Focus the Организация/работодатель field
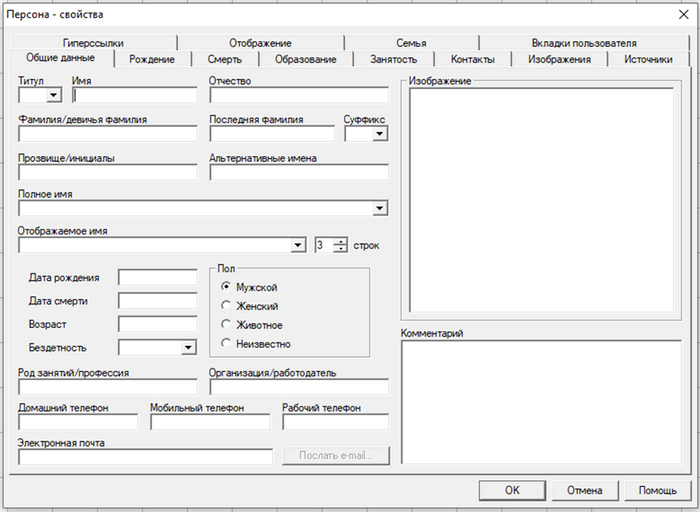 coord(299,387)
